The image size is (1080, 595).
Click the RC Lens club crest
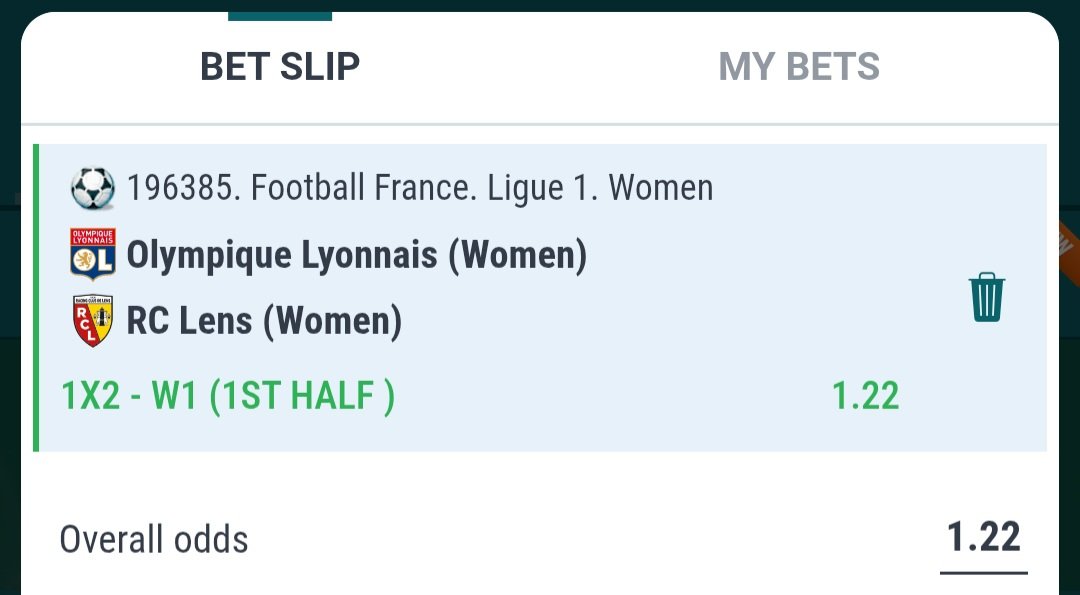tap(92, 321)
